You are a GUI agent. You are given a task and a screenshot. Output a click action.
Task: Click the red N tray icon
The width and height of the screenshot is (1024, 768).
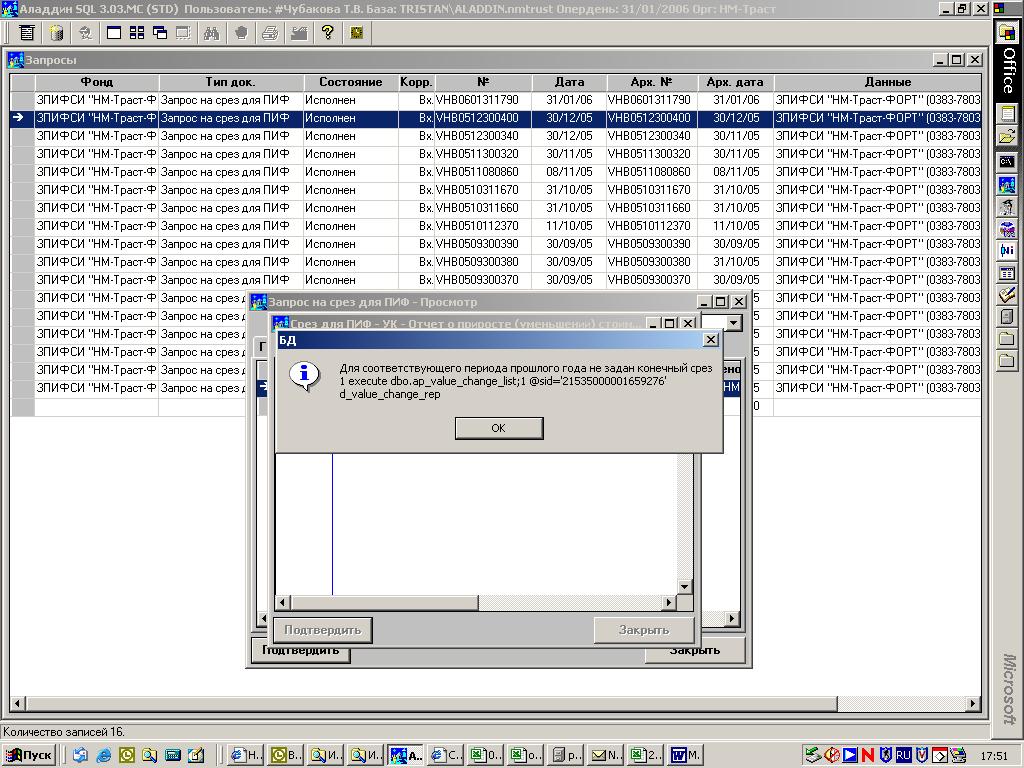[x=868, y=756]
